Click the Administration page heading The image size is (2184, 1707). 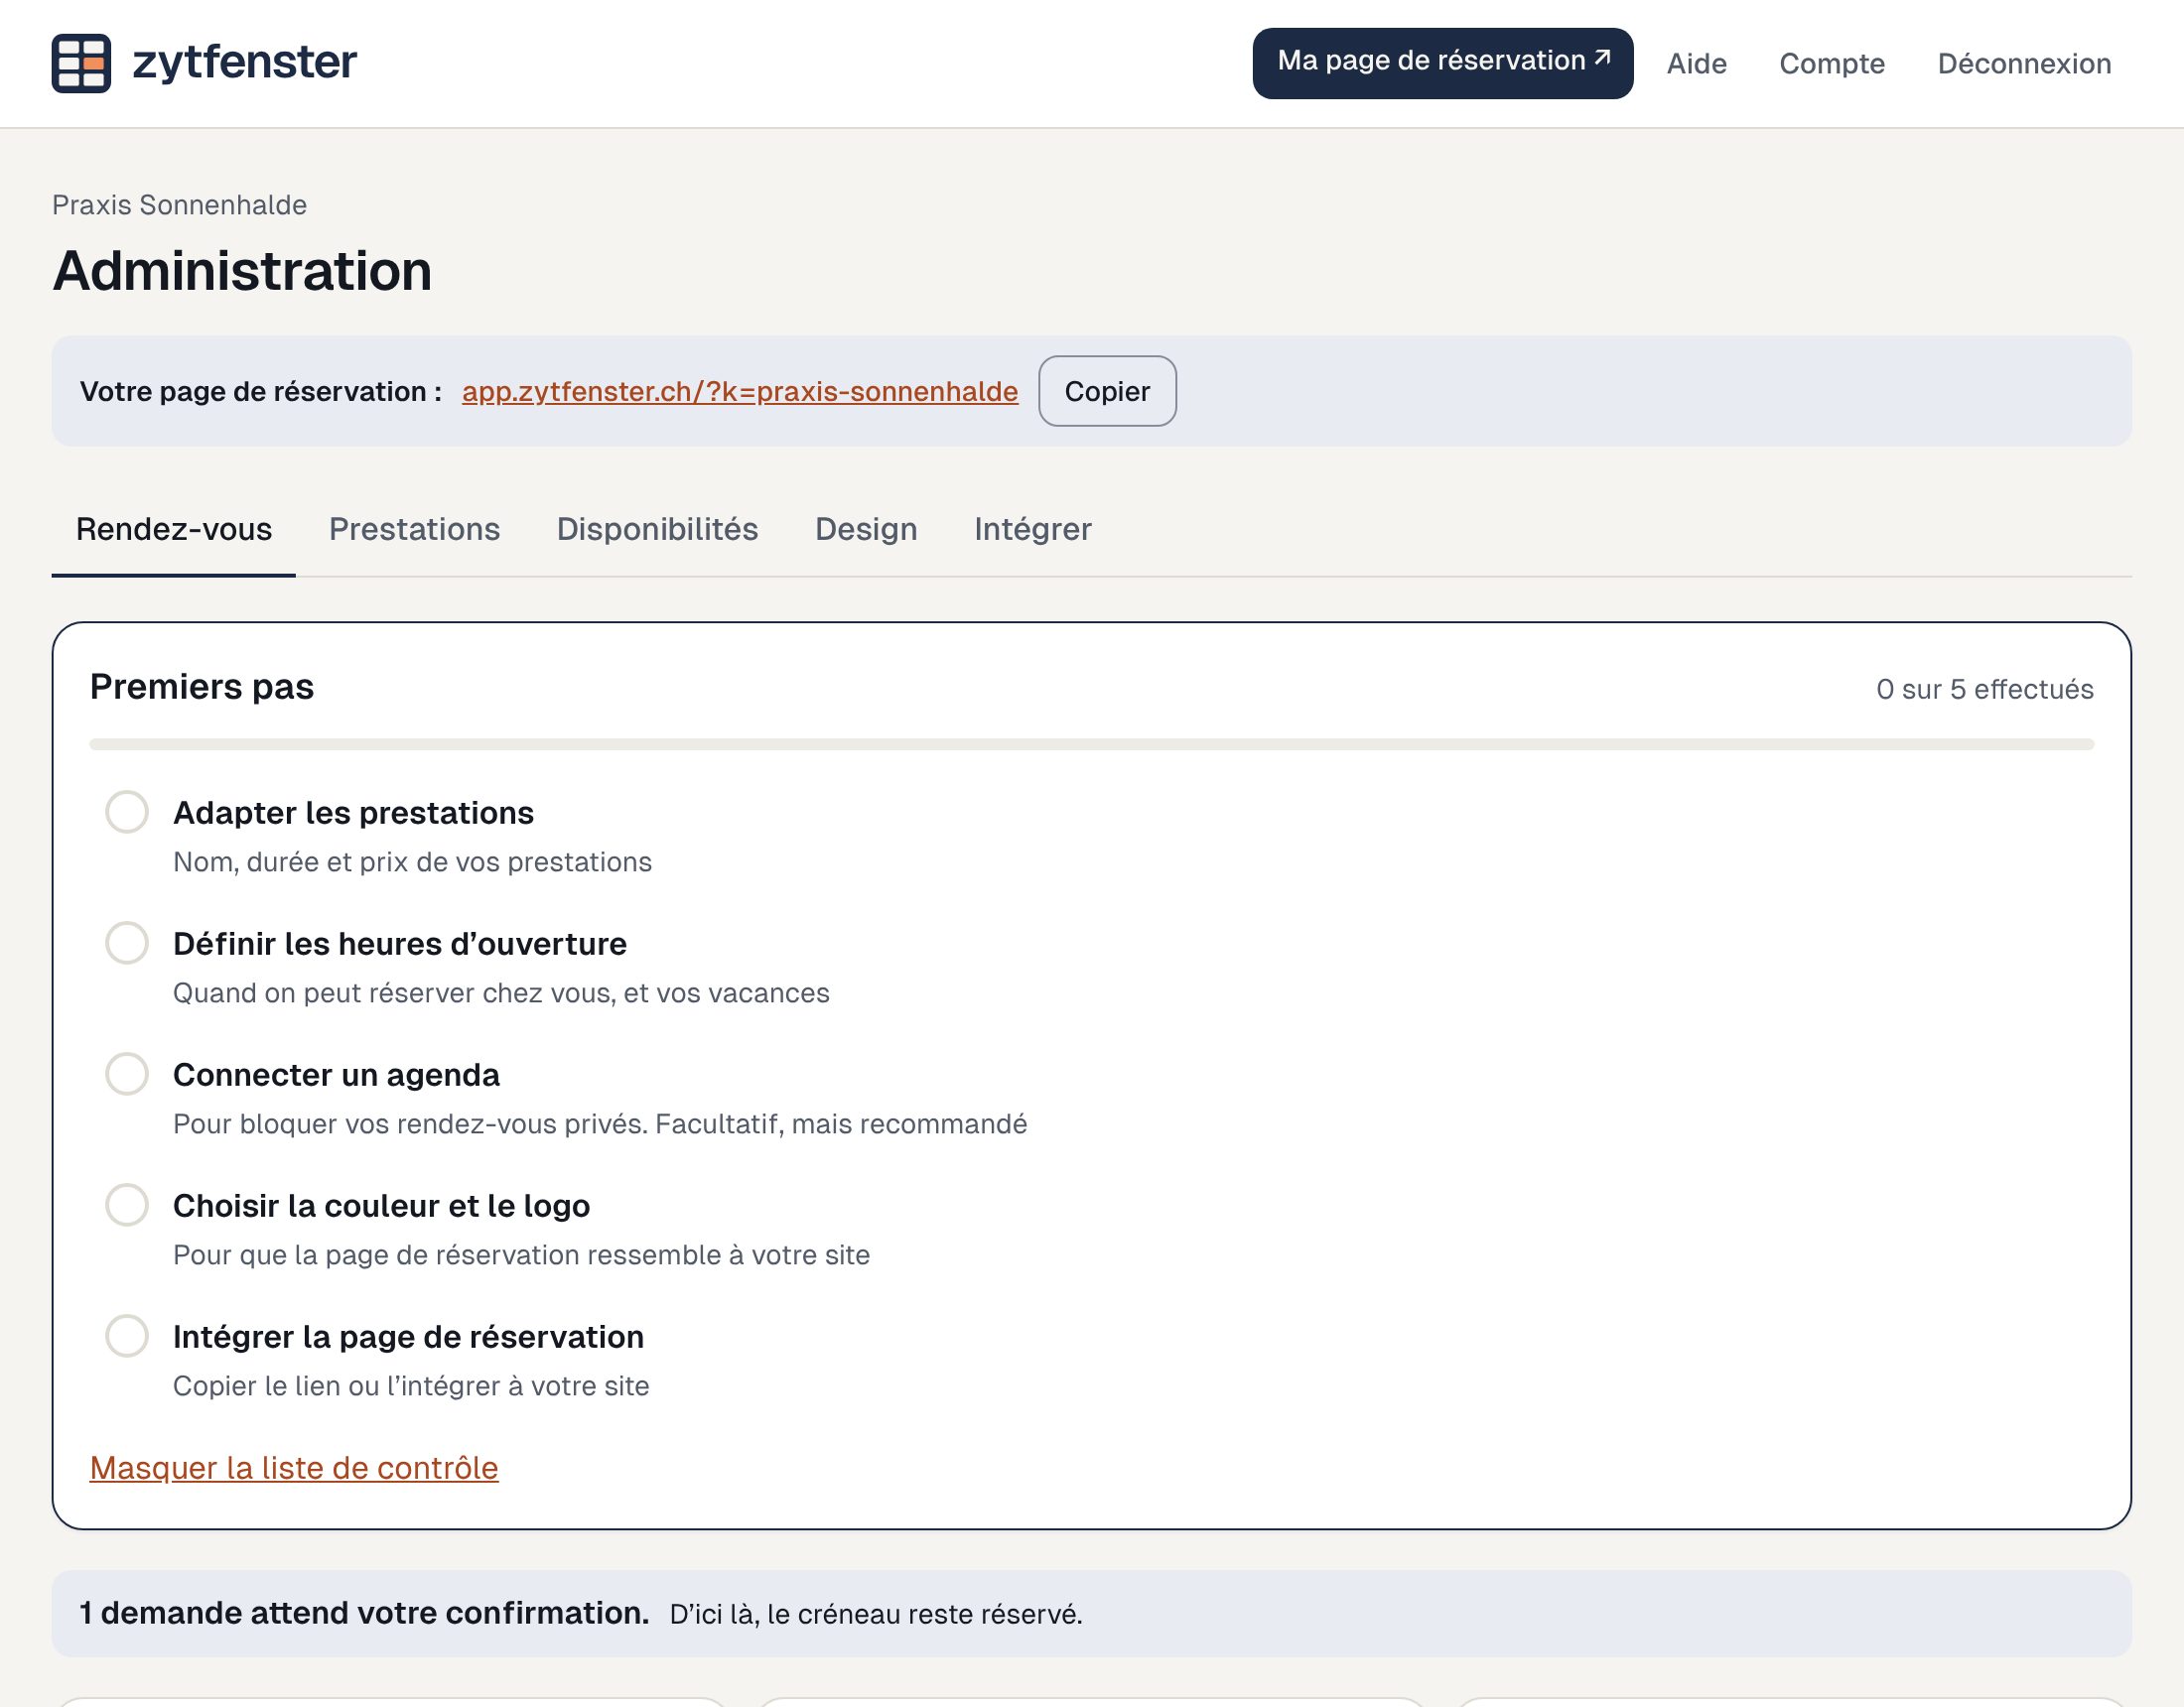click(242, 271)
